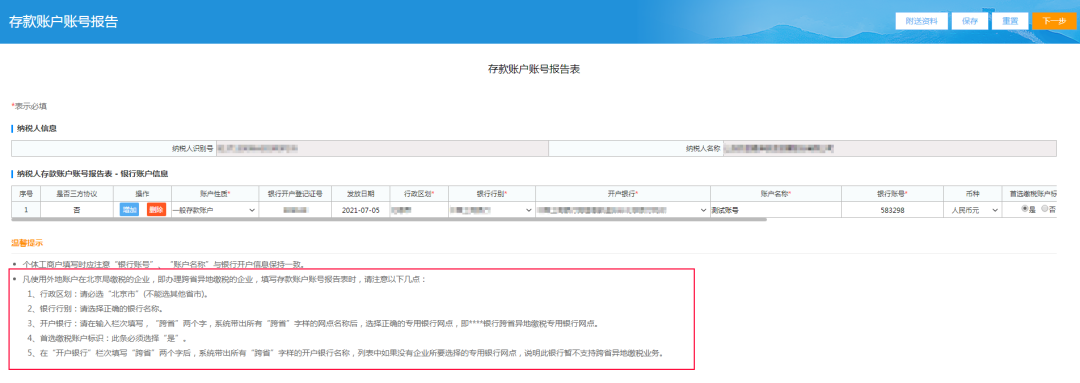This screenshot has height=383, width=1080.
Task: Click the 附送资料 button
Action: click(x=922, y=21)
